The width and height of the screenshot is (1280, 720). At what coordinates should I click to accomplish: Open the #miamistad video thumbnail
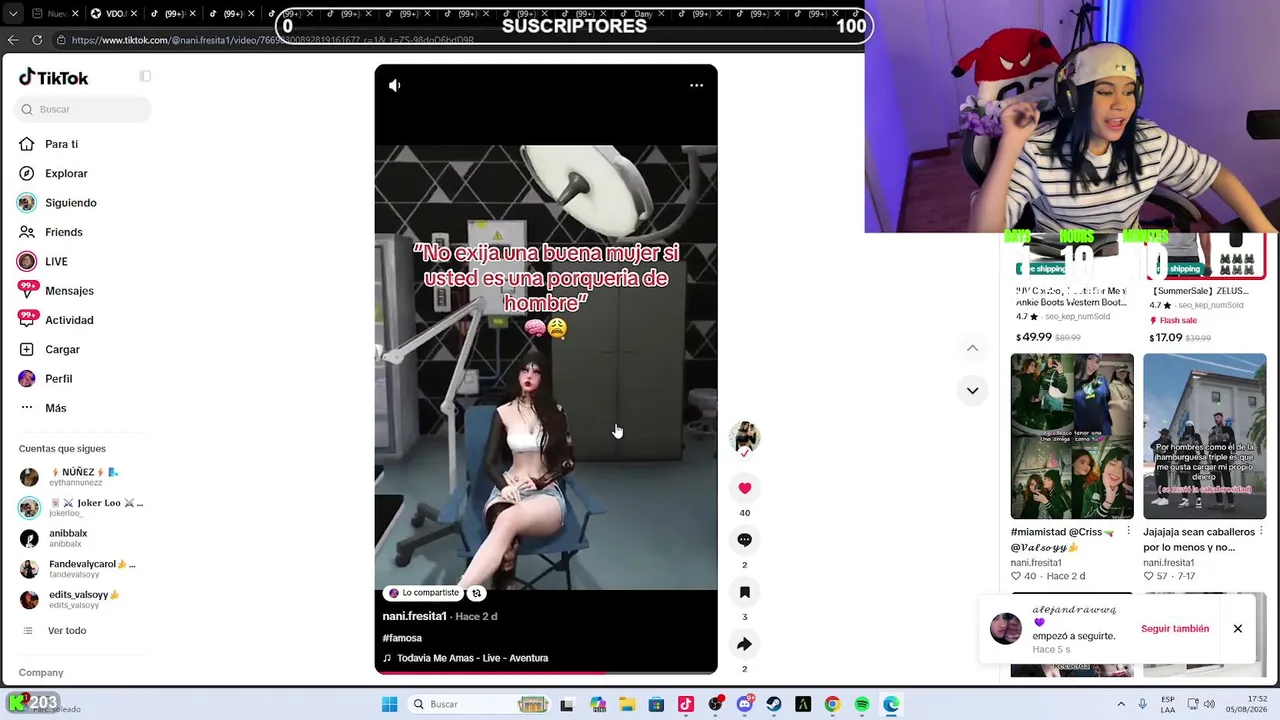[1072, 436]
